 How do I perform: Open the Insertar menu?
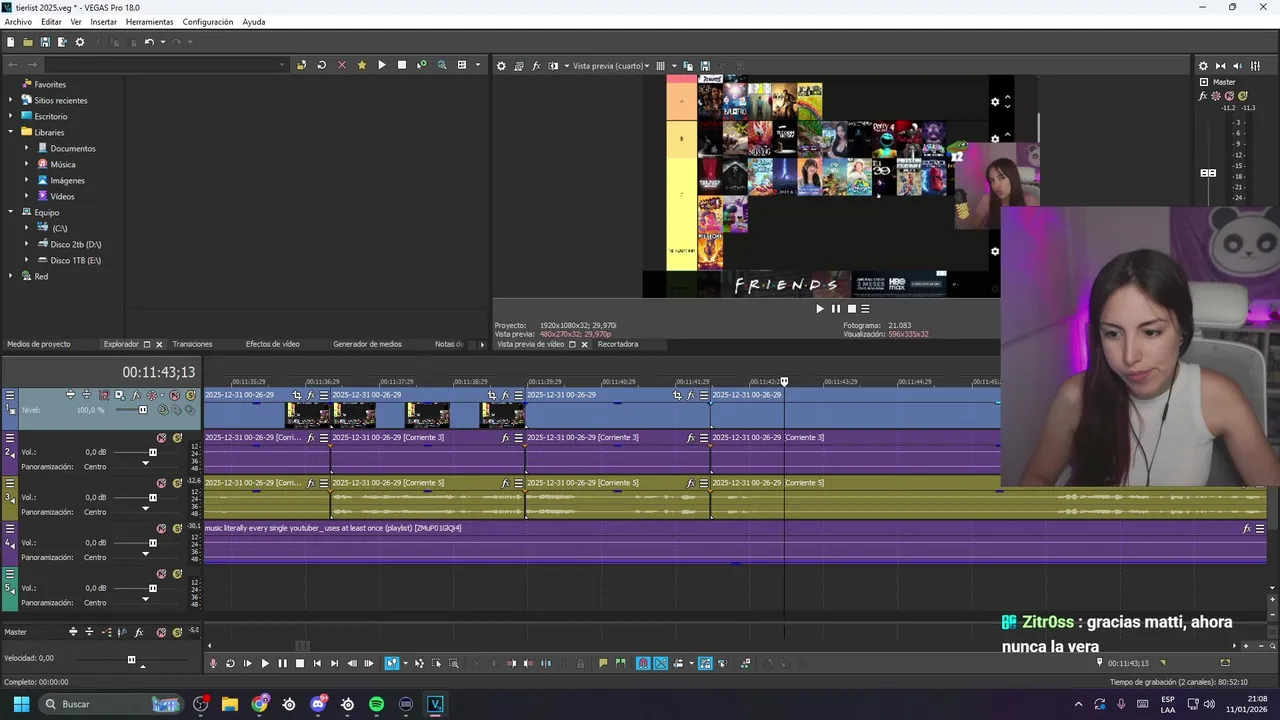coord(103,22)
